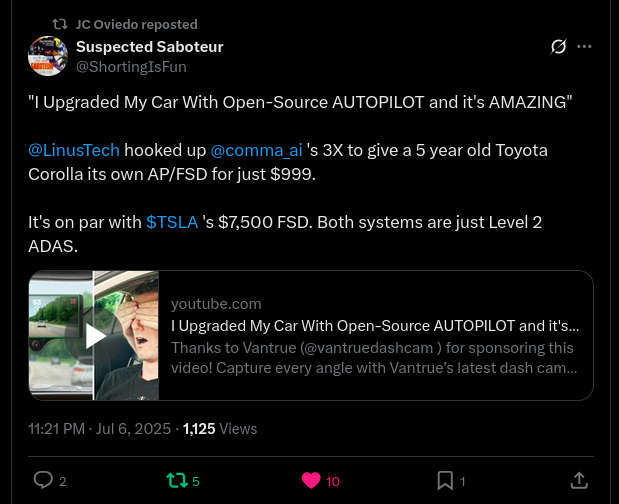Open the youtube.com link card title

click(375, 326)
